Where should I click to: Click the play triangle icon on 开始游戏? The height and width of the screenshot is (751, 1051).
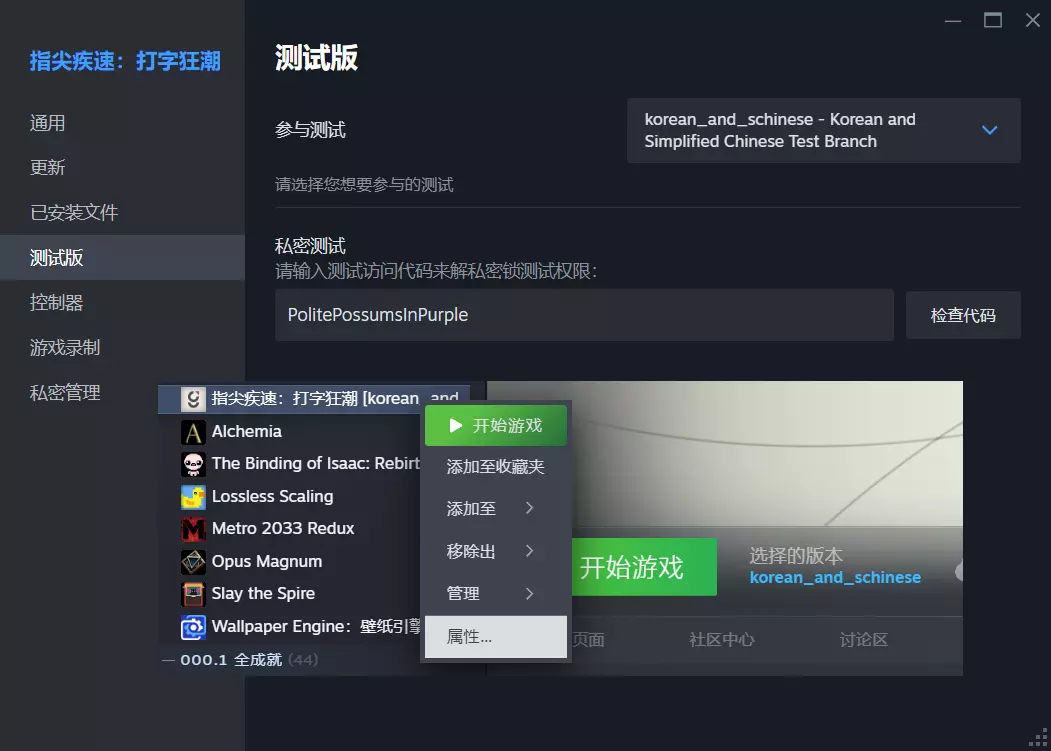click(456, 426)
